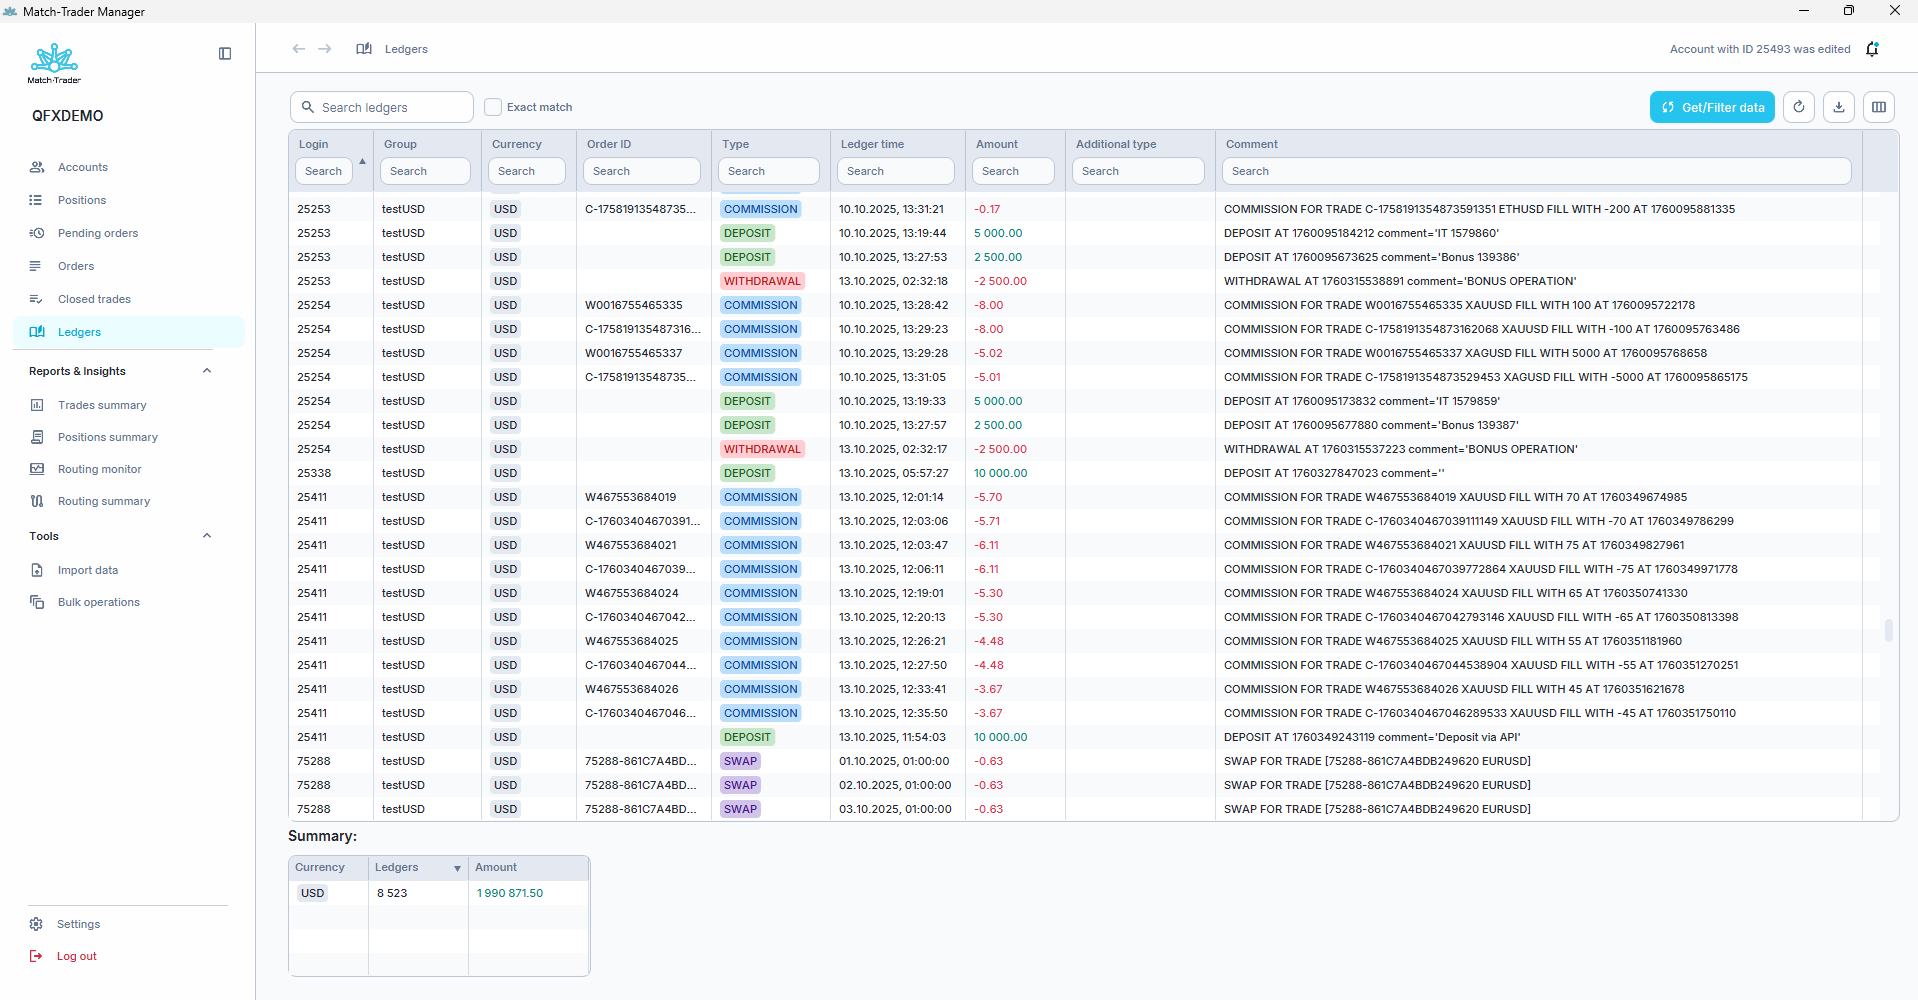The height and width of the screenshot is (1000, 1918).
Task: Navigate back with the left arrow
Action: (298, 49)
